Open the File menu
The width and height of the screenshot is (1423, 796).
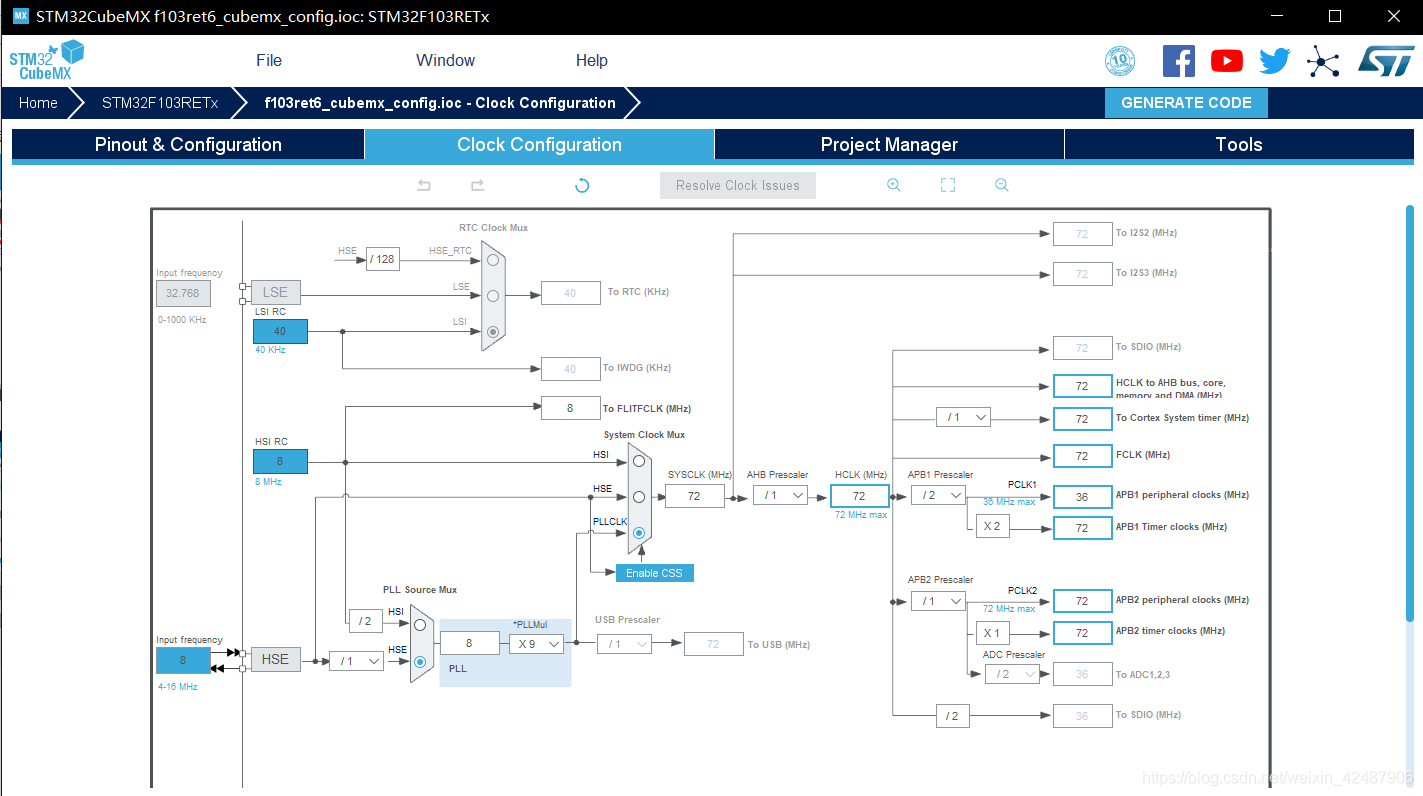click(269, 60)
